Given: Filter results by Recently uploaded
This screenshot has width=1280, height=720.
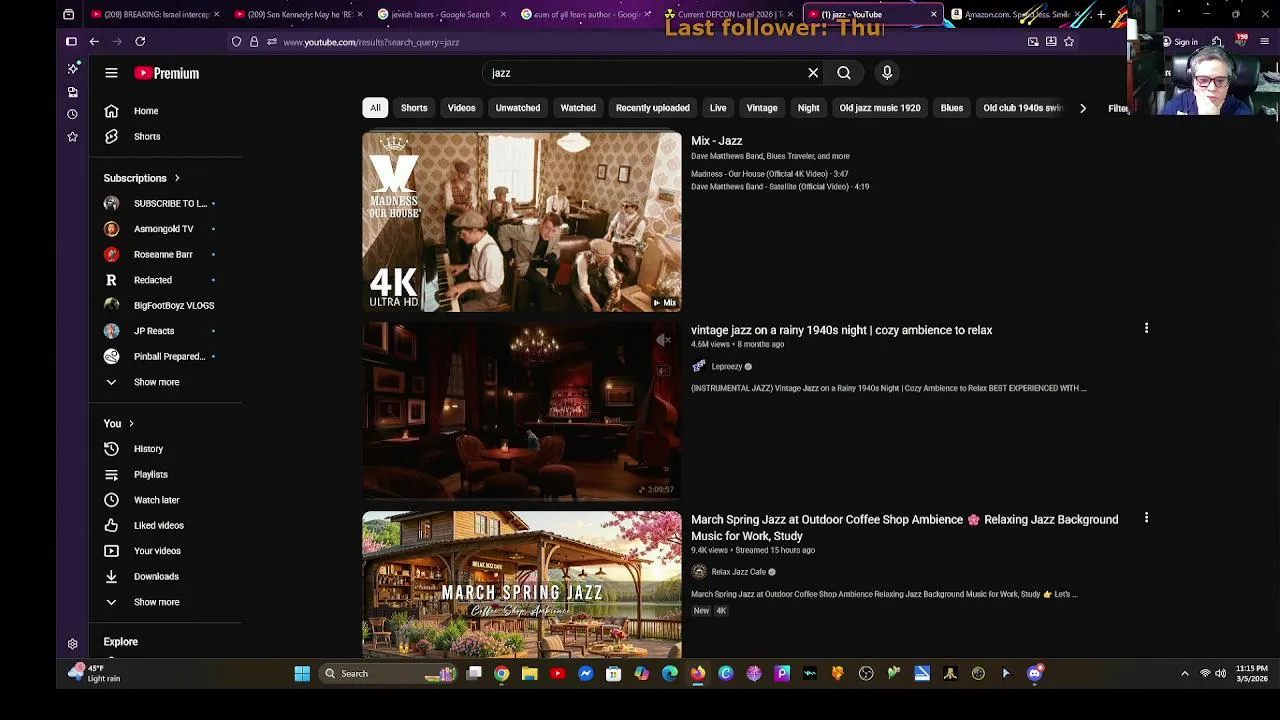Looking at the screenshot, I should coord(652,108).
